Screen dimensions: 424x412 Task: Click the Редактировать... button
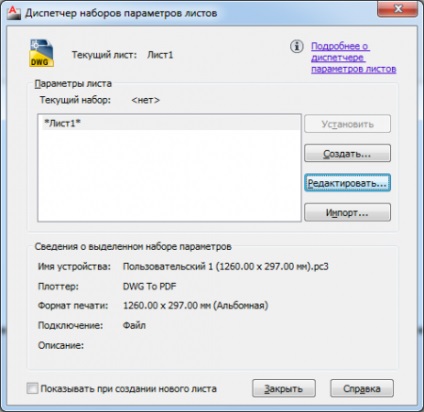347,183
